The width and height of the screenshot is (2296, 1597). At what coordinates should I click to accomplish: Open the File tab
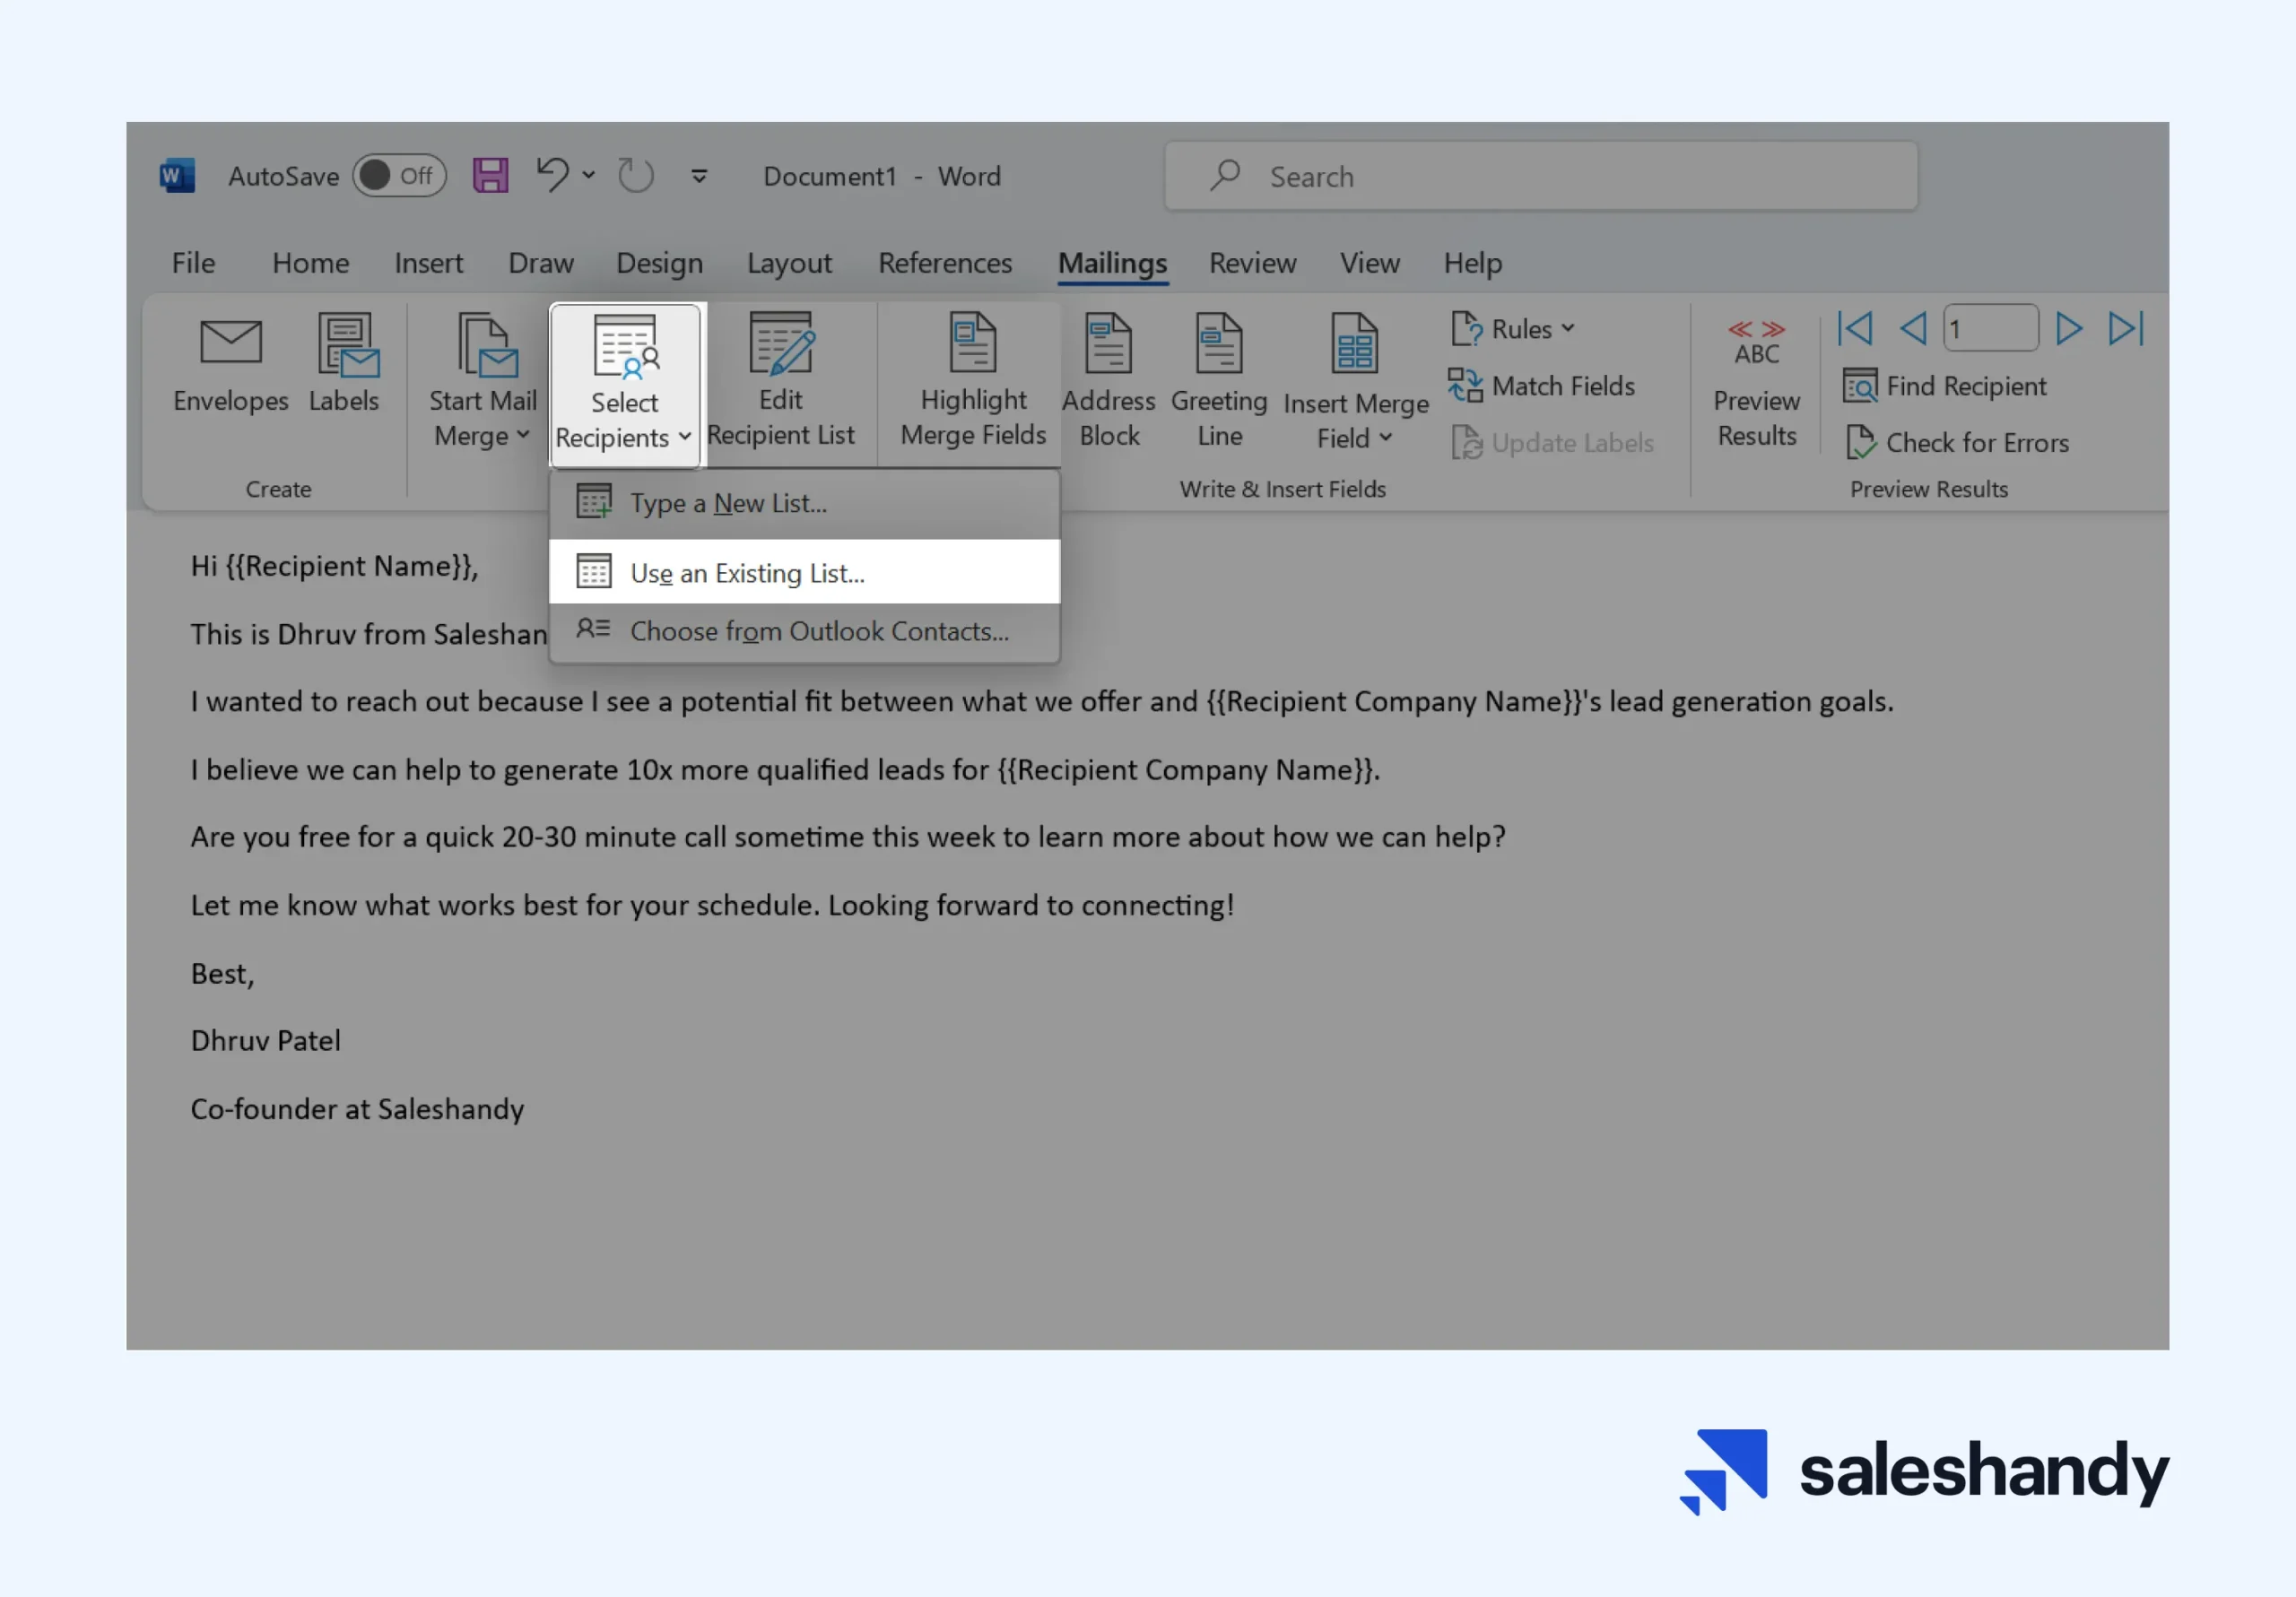pos(193,263)
